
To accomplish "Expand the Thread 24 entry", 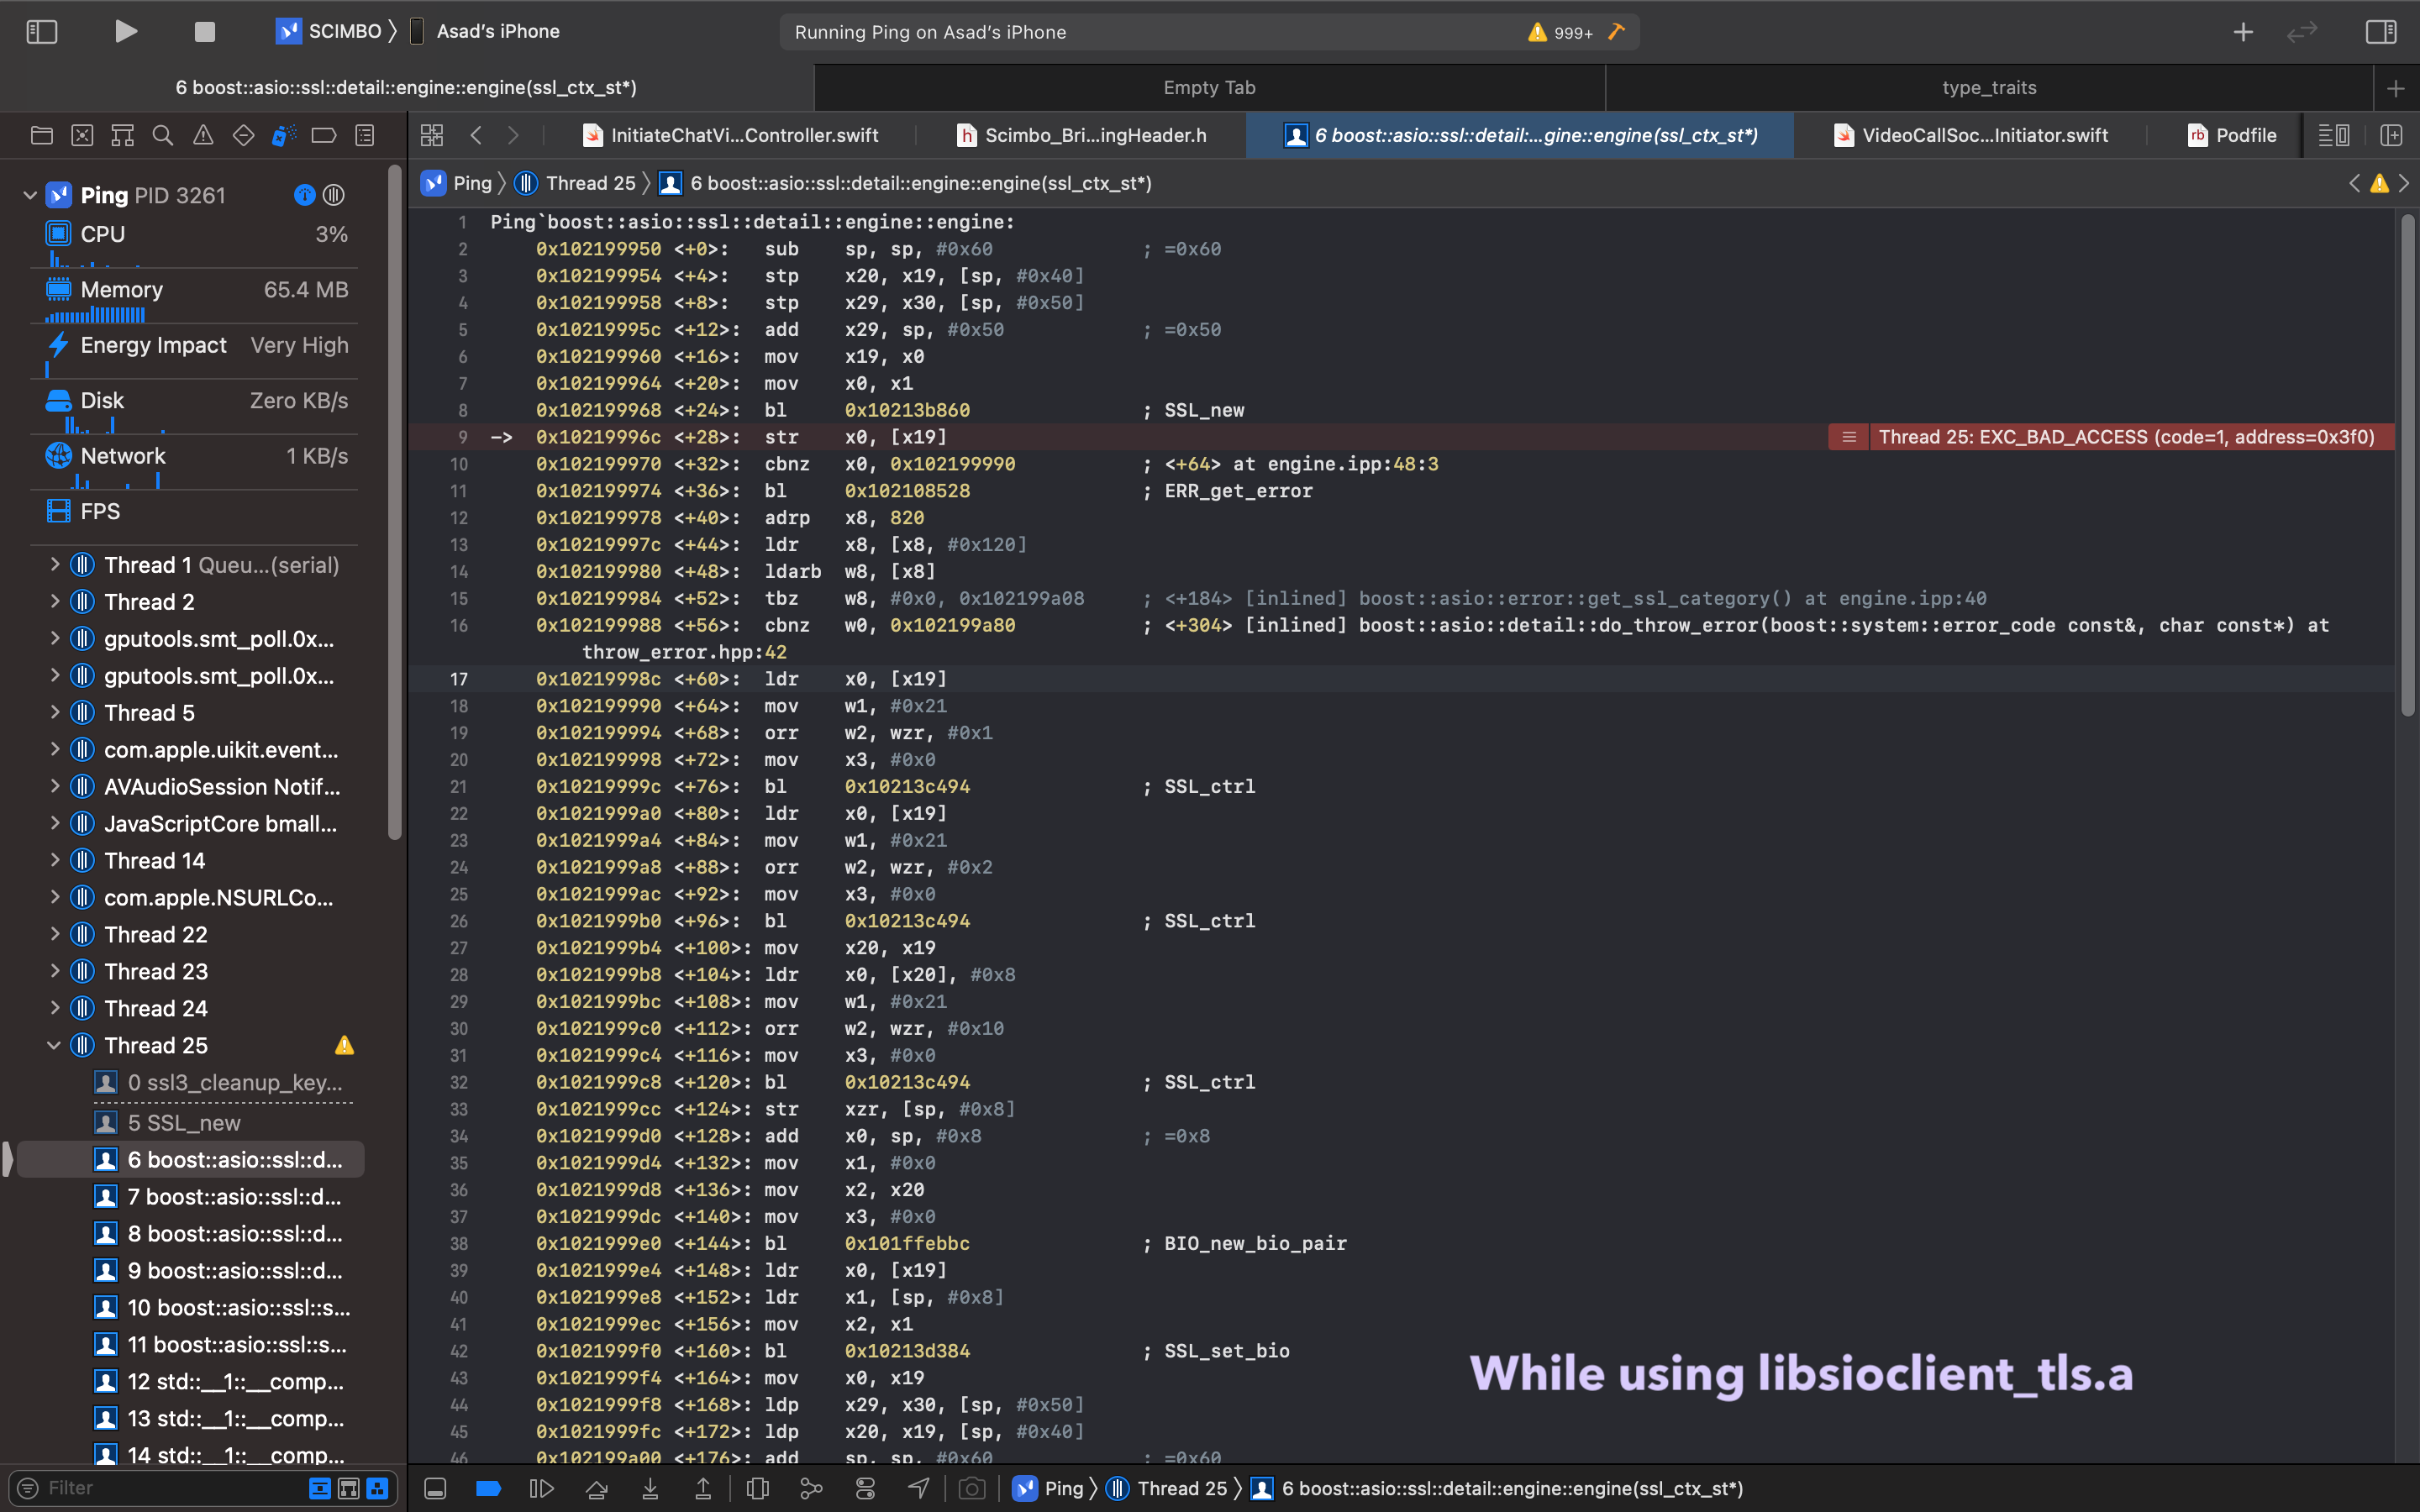I will pyautogui.click(x=56, y=1008).
